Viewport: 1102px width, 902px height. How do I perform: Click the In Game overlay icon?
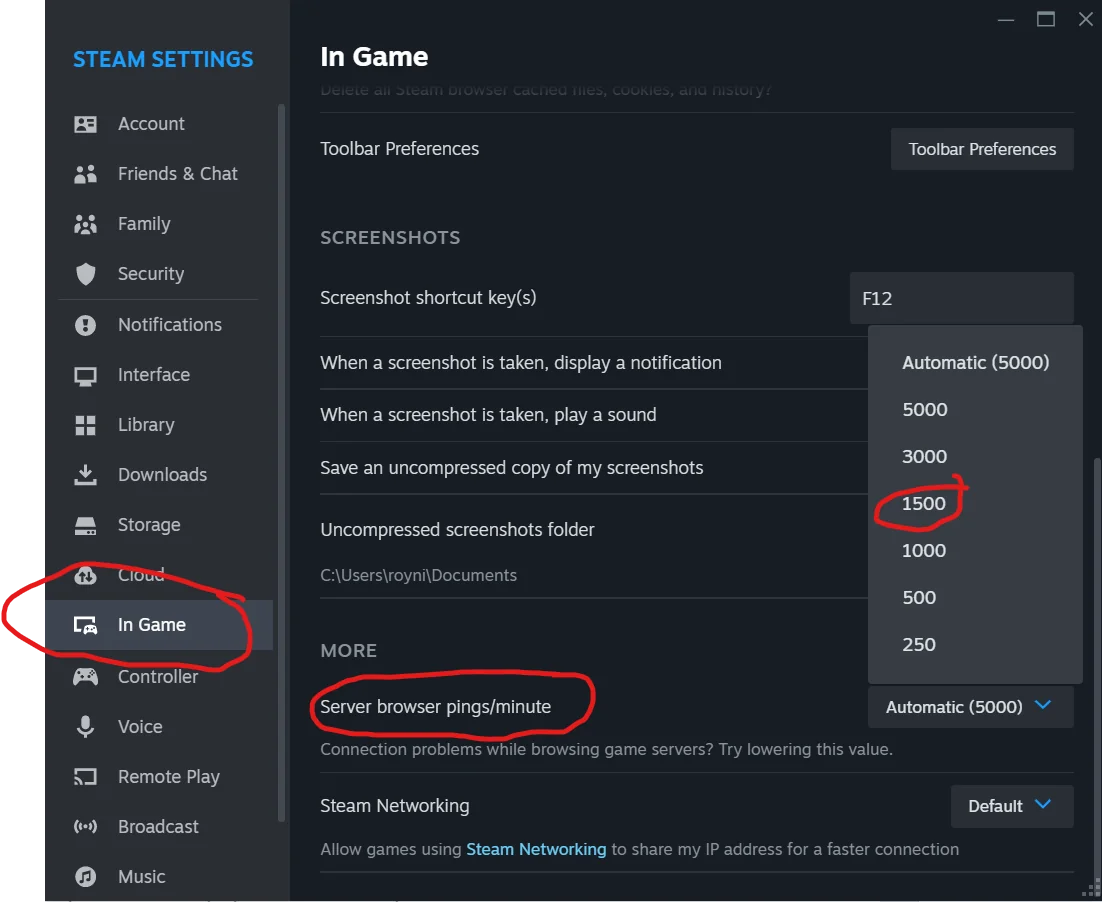pos(86,625)
